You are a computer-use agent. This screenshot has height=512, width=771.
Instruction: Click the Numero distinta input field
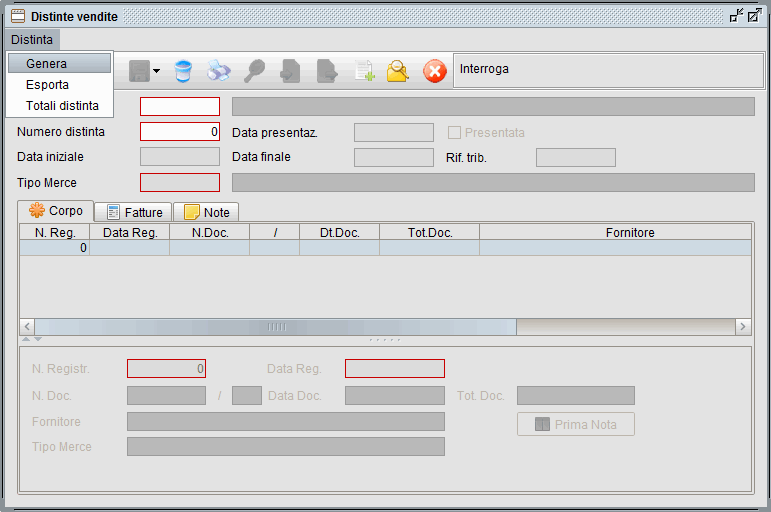tap(180, 132)
